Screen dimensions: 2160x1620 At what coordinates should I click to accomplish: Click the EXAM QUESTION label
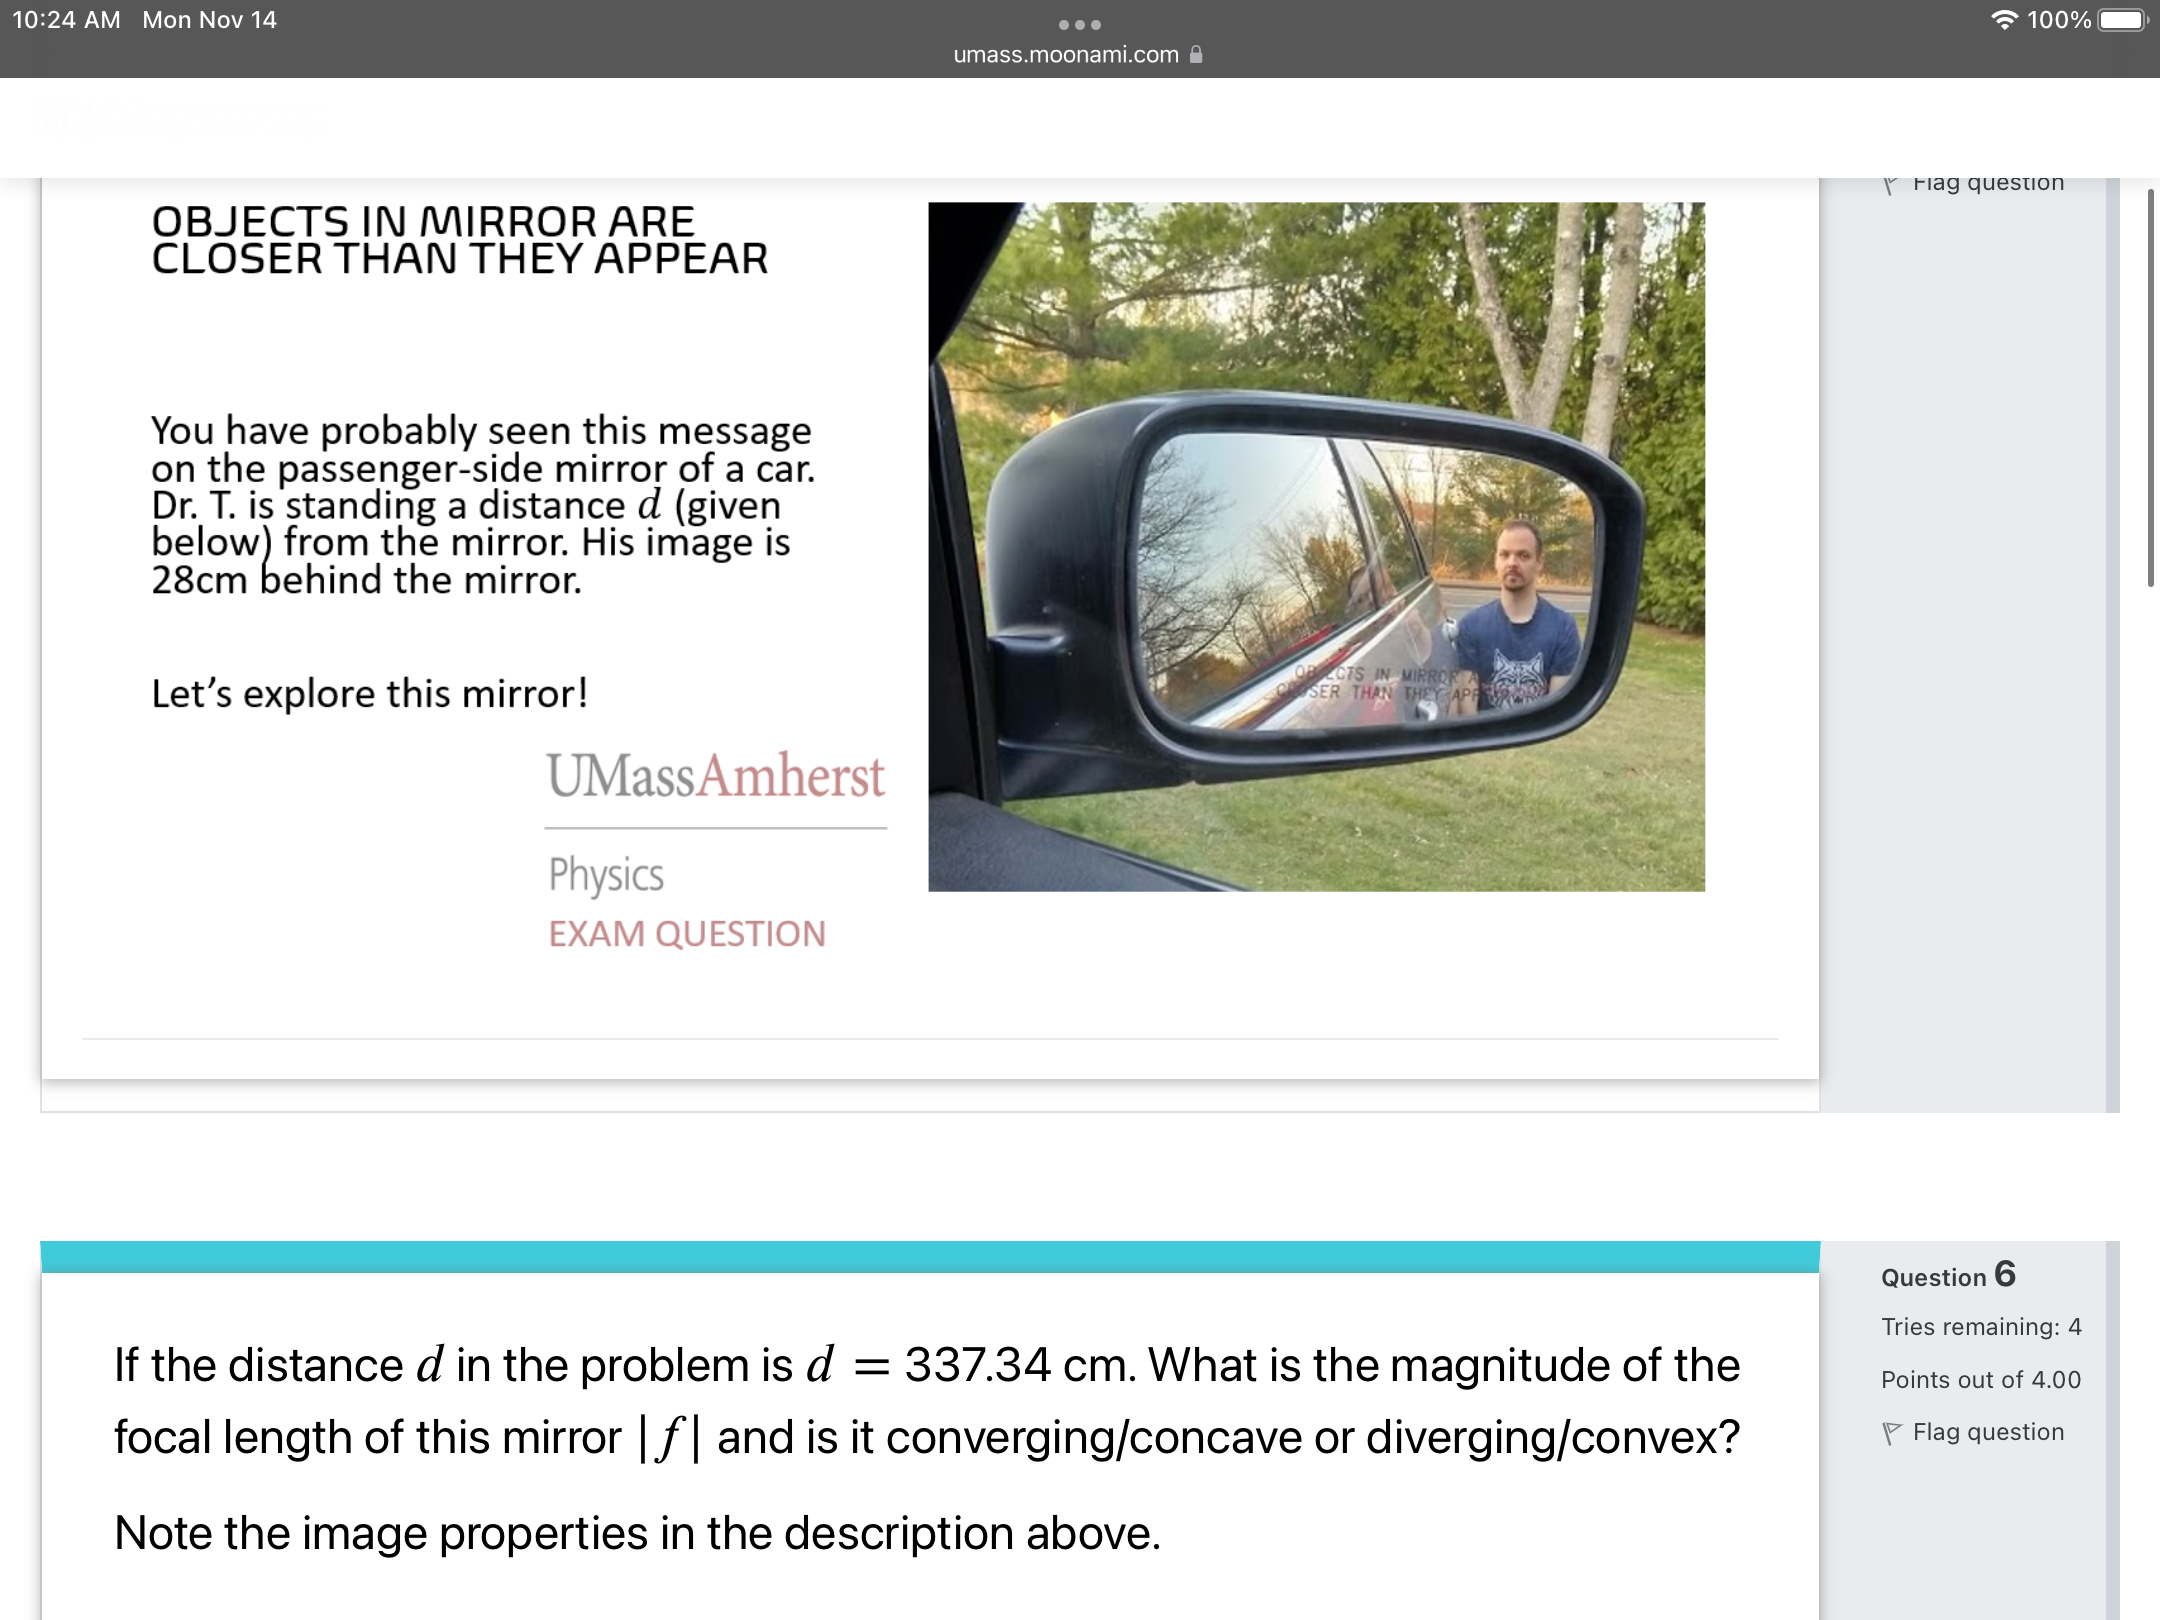[x=687, y=934]
